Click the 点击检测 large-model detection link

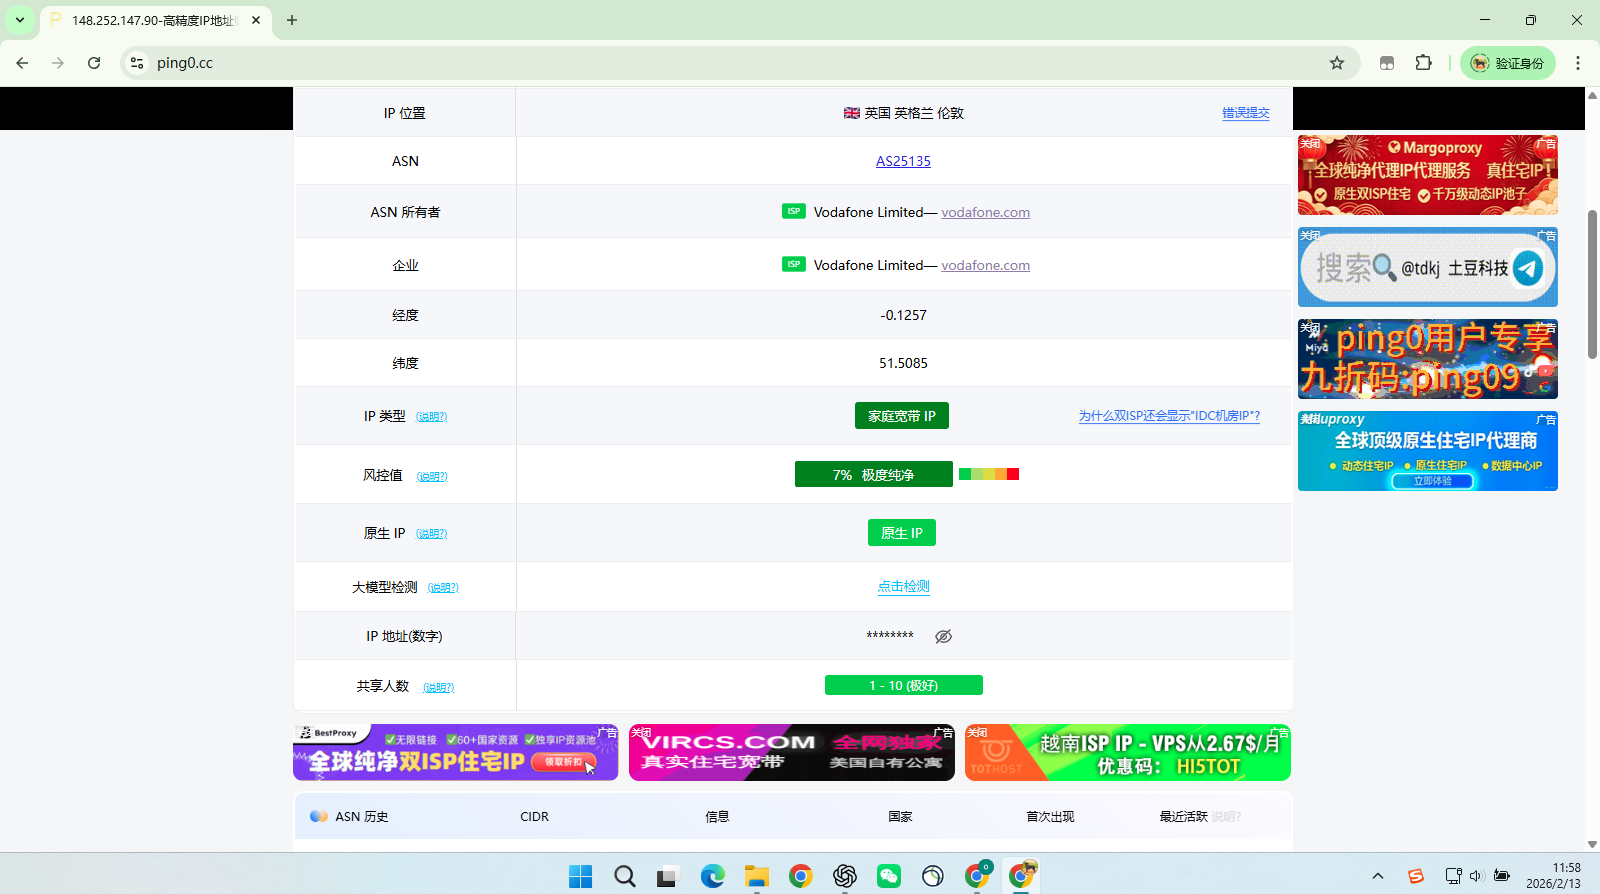[903, 587]
